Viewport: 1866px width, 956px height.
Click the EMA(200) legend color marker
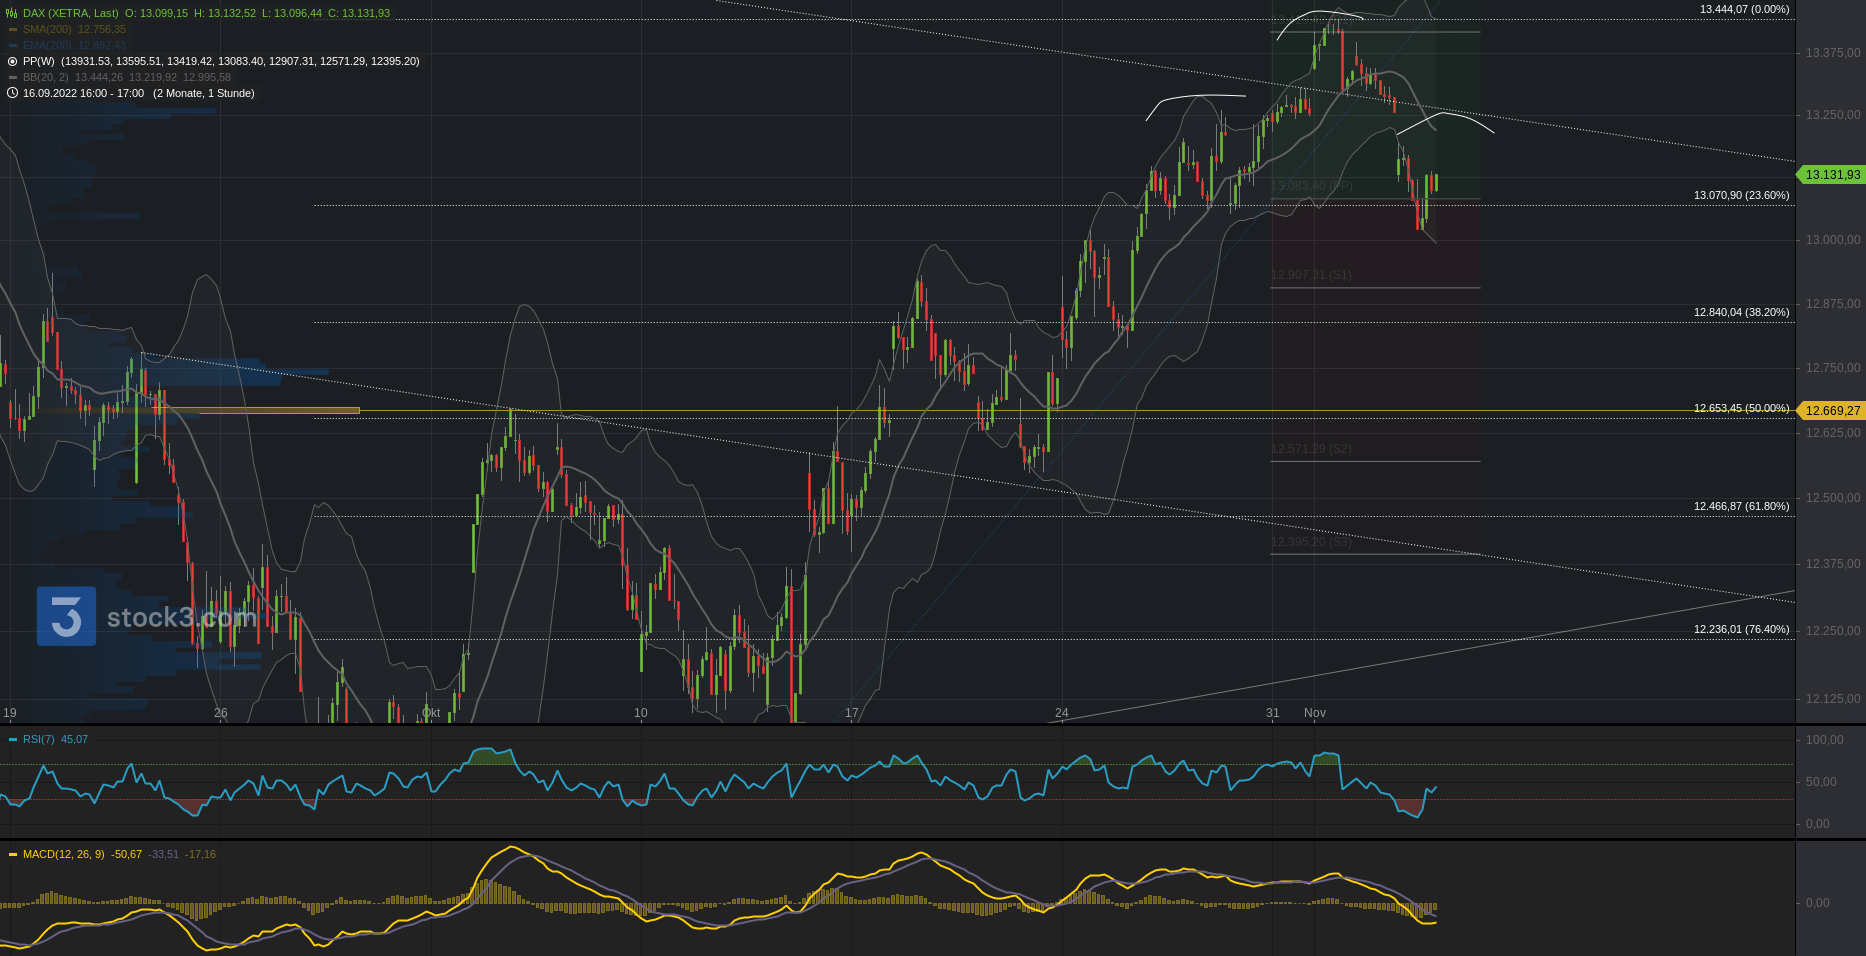(x=13, y=45)
